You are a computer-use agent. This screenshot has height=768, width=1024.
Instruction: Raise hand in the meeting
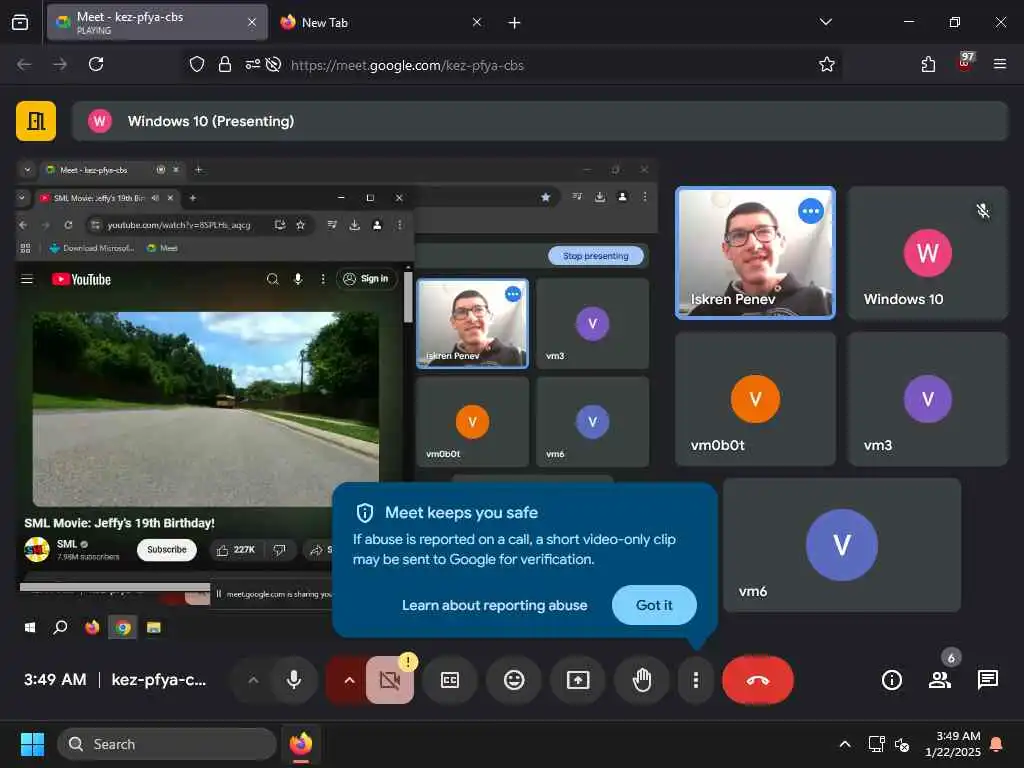[642, 680]
